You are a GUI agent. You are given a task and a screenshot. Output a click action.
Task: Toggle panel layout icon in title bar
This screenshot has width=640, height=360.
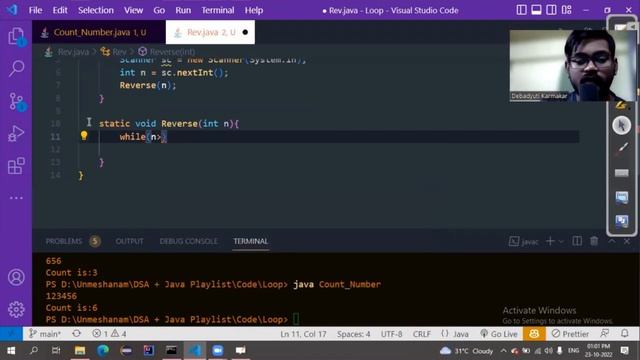point(536,10)
